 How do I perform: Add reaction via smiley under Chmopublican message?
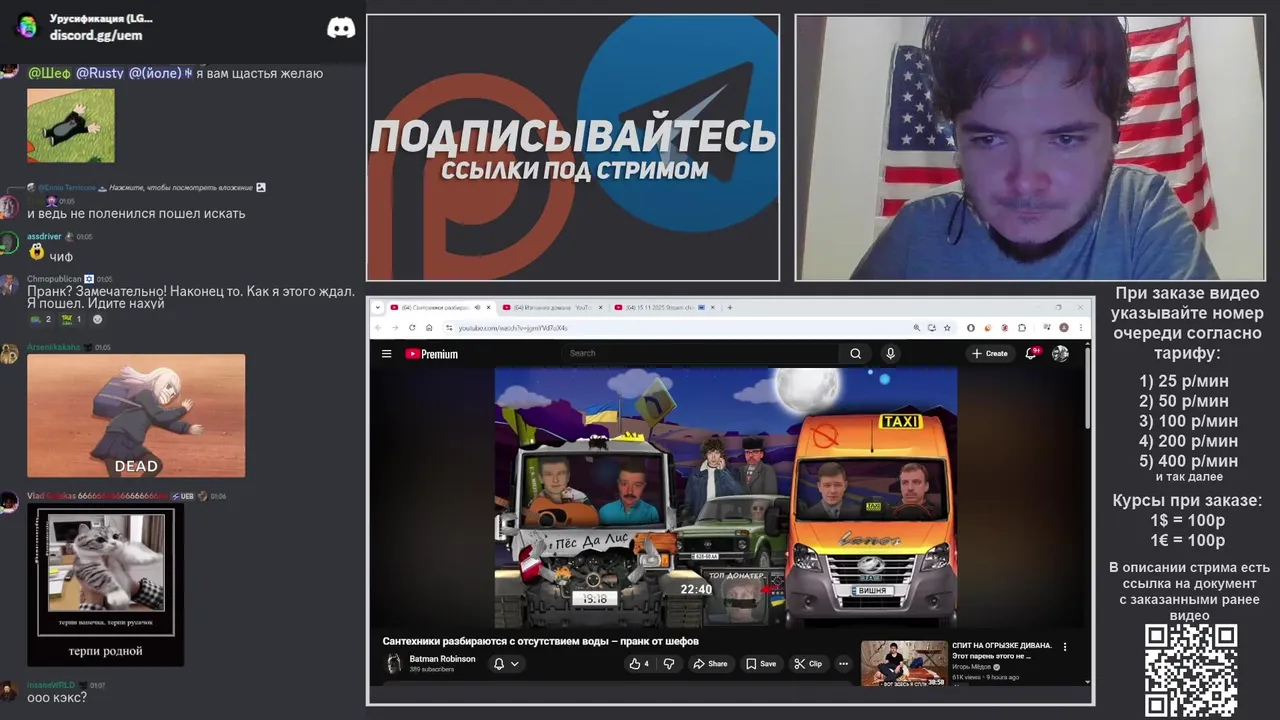(97, 319)
